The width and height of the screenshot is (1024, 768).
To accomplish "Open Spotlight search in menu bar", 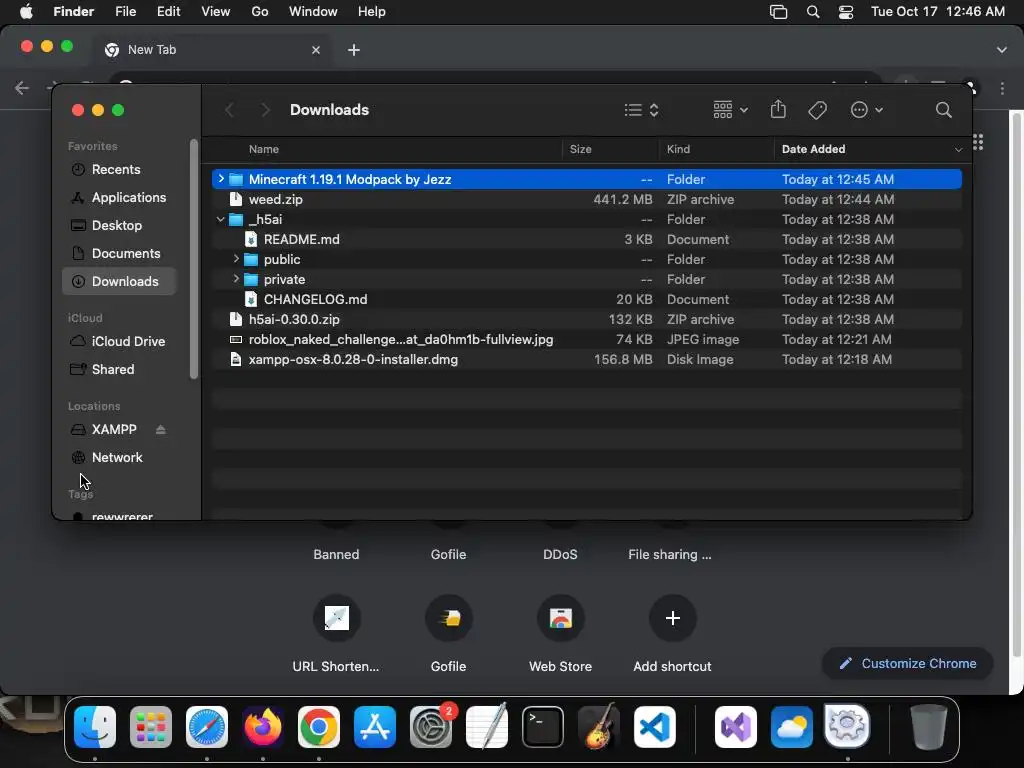I will click(x=812, y=12).
